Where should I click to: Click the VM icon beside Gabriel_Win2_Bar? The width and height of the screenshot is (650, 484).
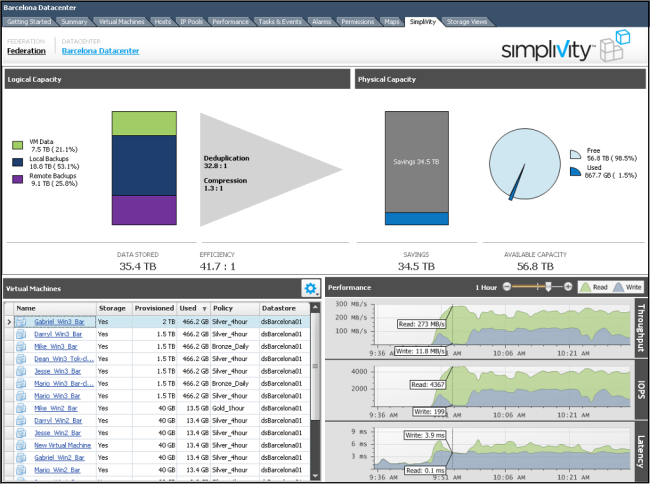click(21, 457)
